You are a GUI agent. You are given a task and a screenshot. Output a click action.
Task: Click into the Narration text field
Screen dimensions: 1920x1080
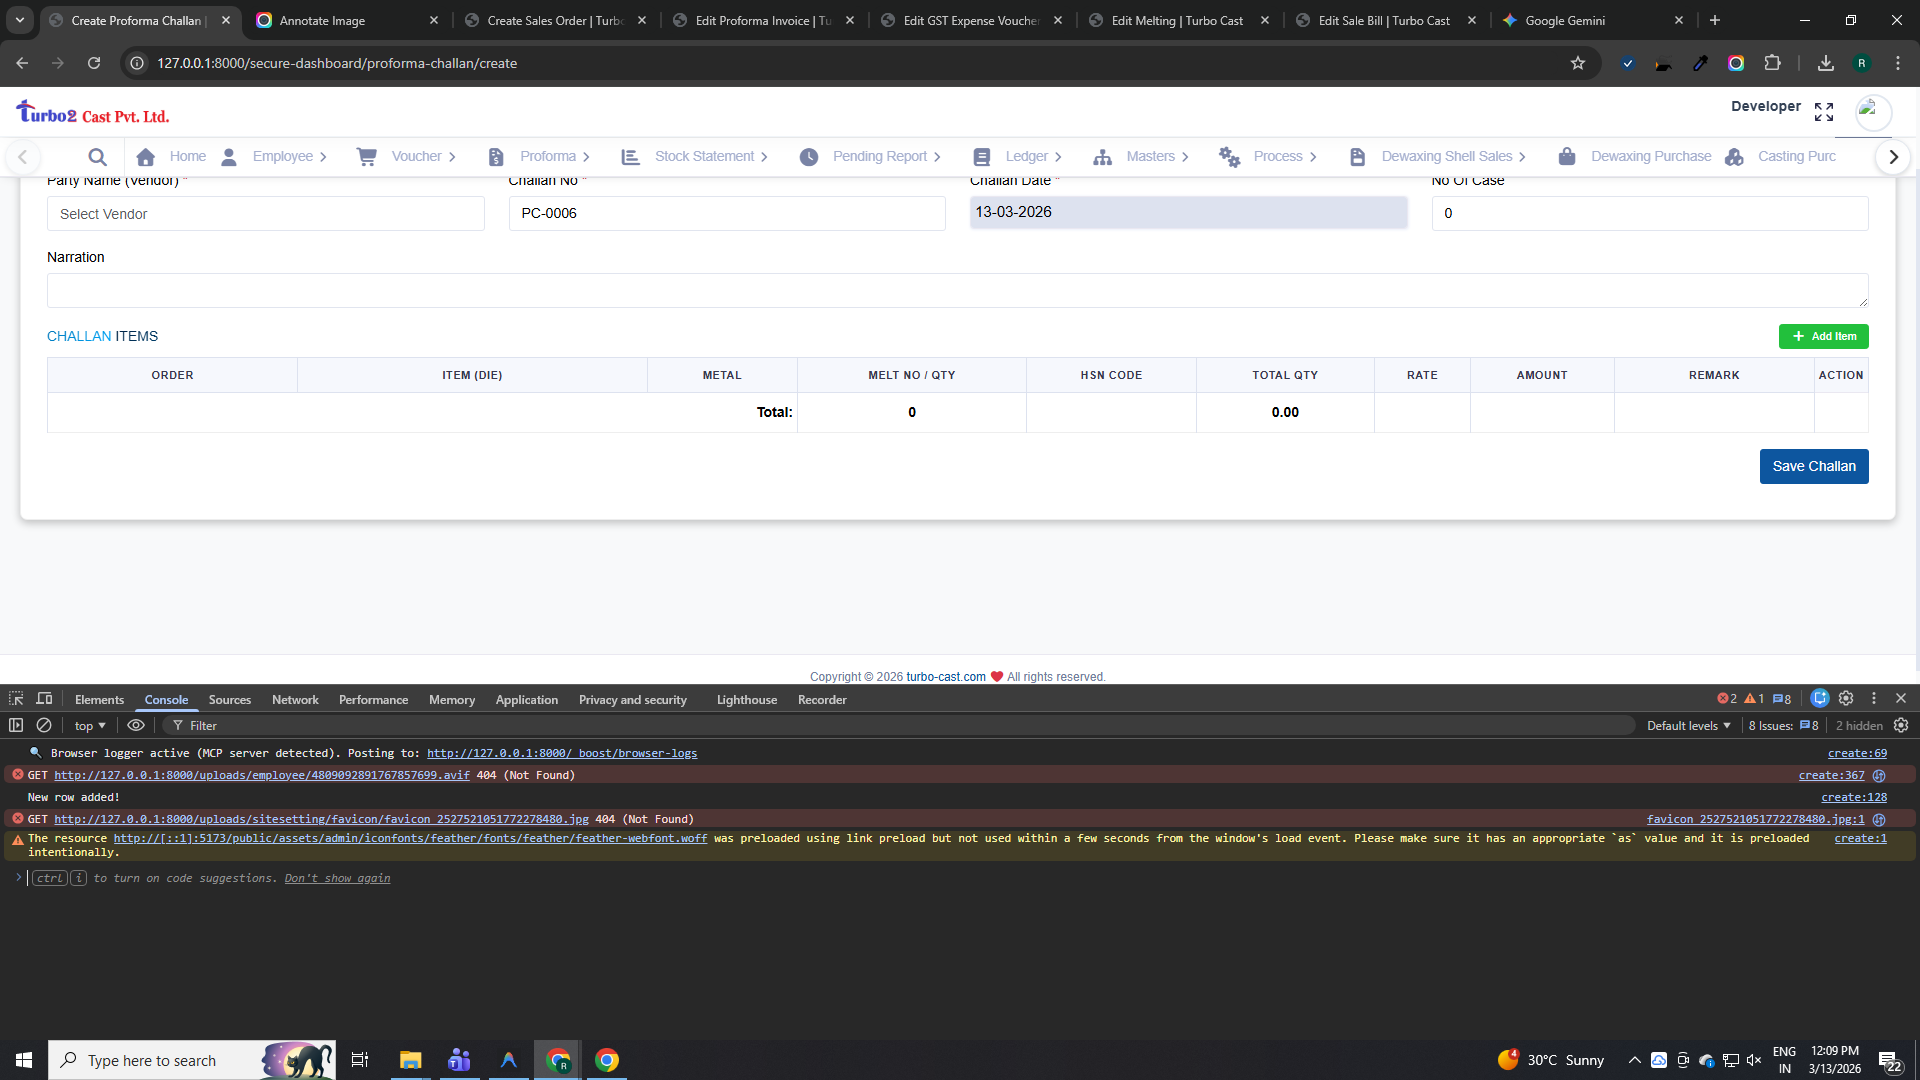tap(956, 291)
